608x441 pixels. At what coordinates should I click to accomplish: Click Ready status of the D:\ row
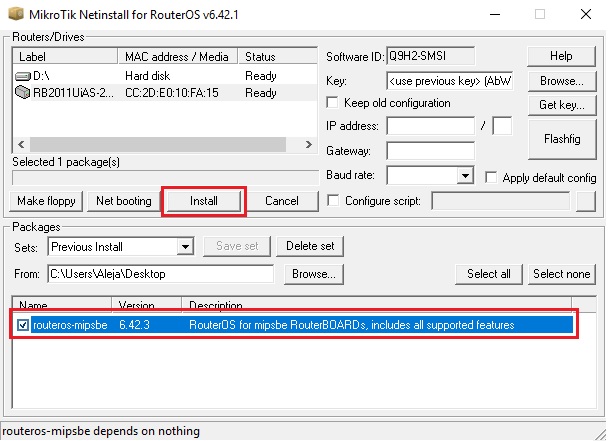(261, 76)
